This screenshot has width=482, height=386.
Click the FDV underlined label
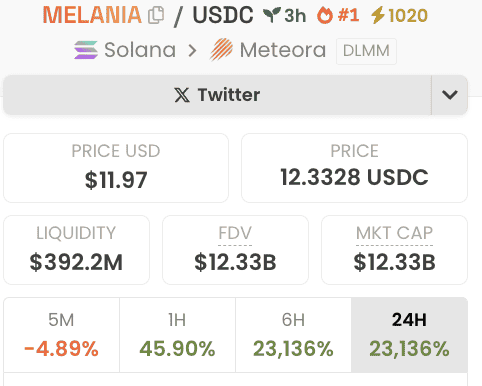(x=235, y=233)
